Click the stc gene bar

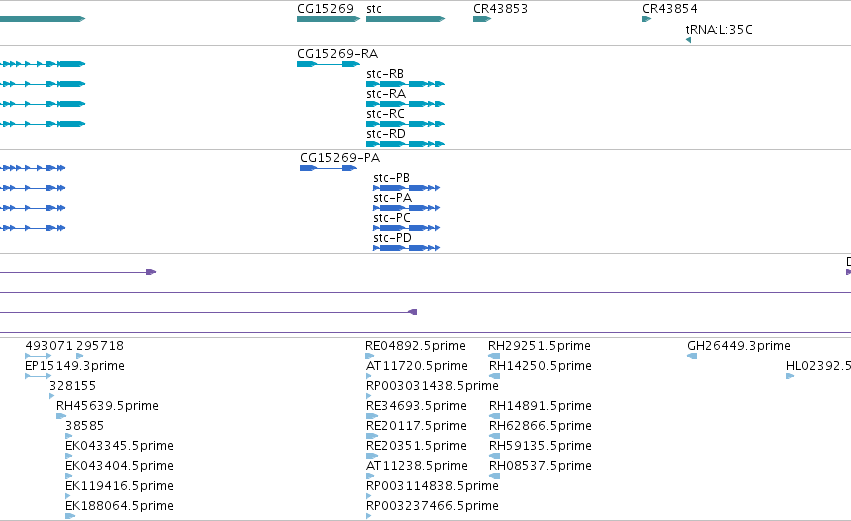[x=405, y=19]
